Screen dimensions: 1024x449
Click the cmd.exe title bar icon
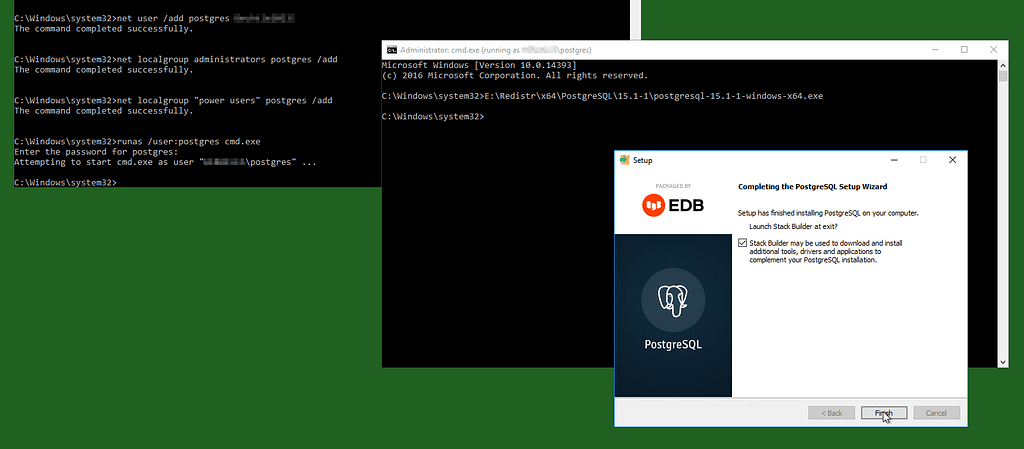point(392,50)
